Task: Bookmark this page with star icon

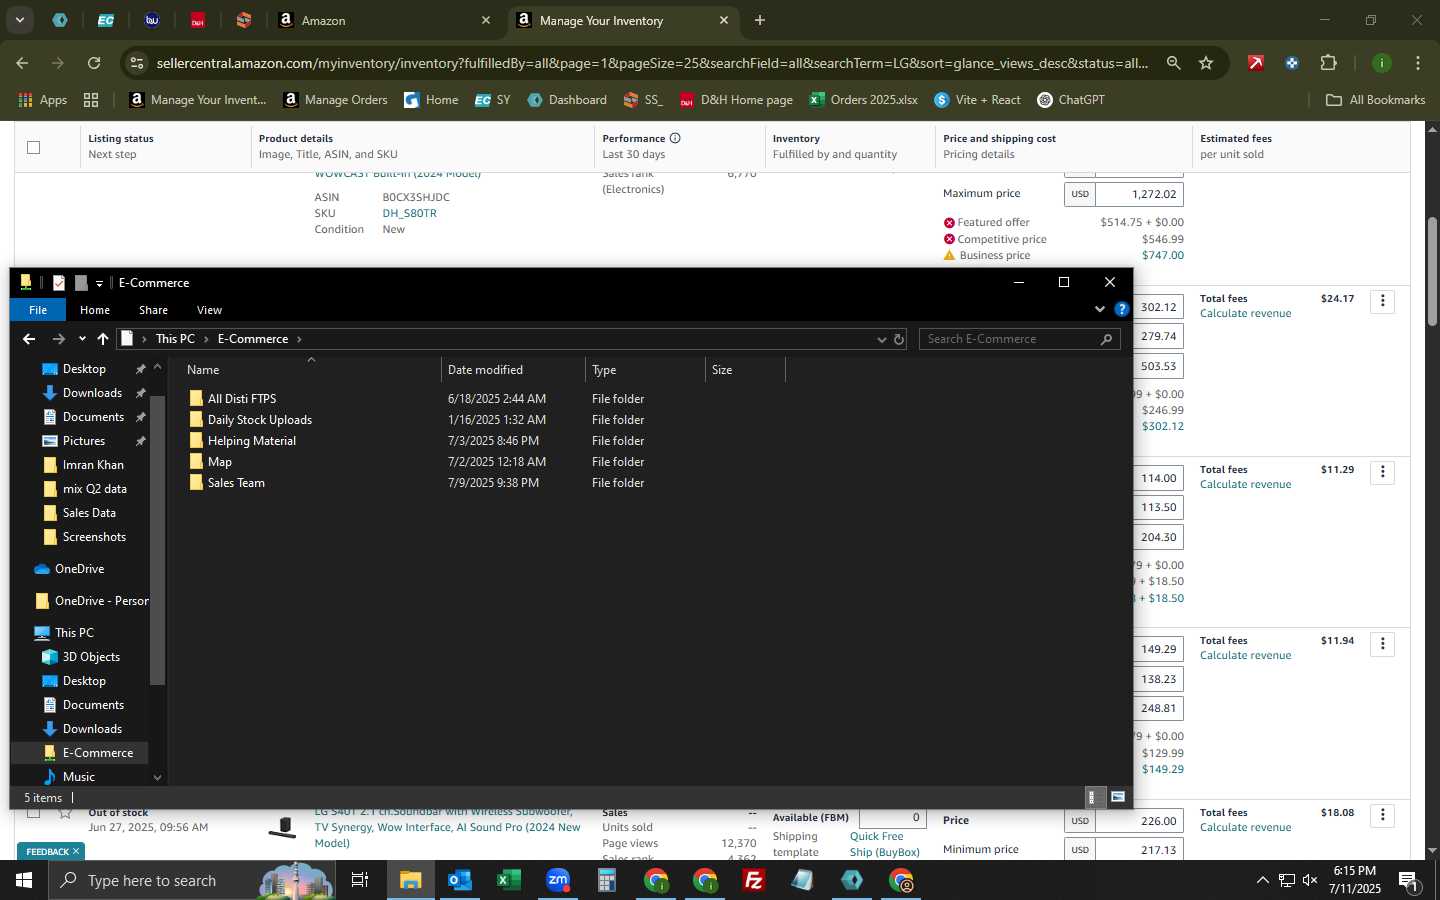Action: [x=1206, y=63]
